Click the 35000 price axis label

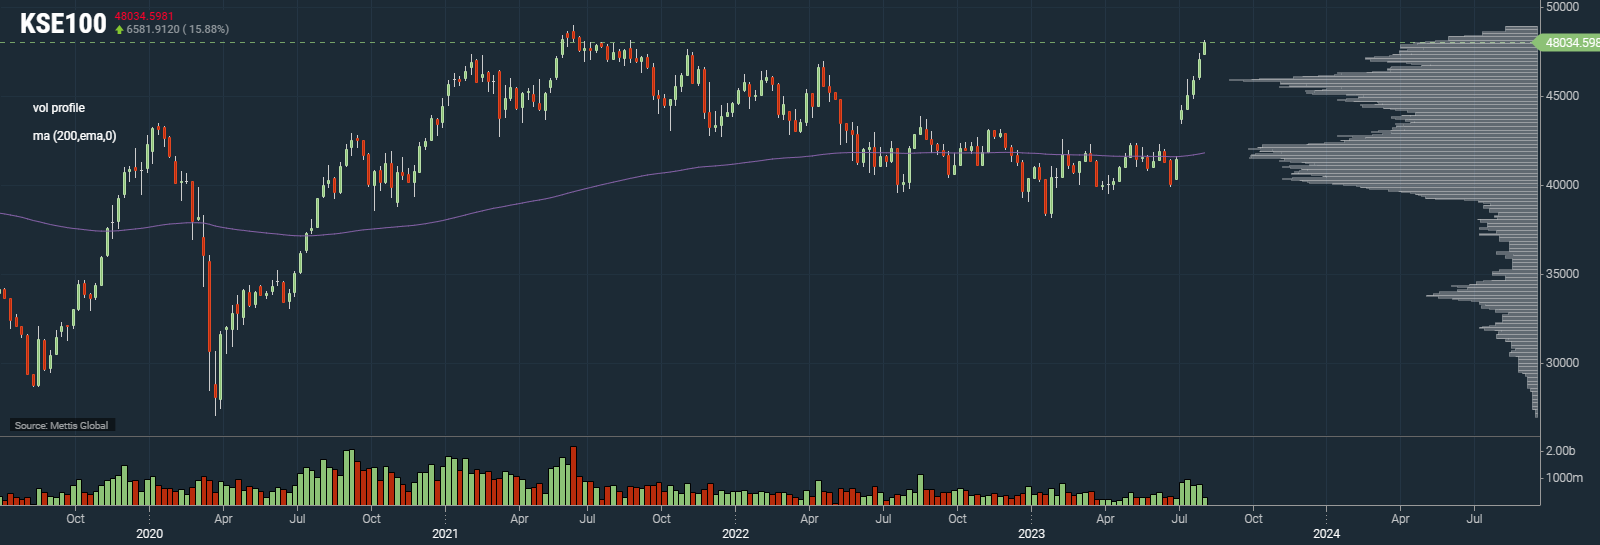[x=1562, y=274]
